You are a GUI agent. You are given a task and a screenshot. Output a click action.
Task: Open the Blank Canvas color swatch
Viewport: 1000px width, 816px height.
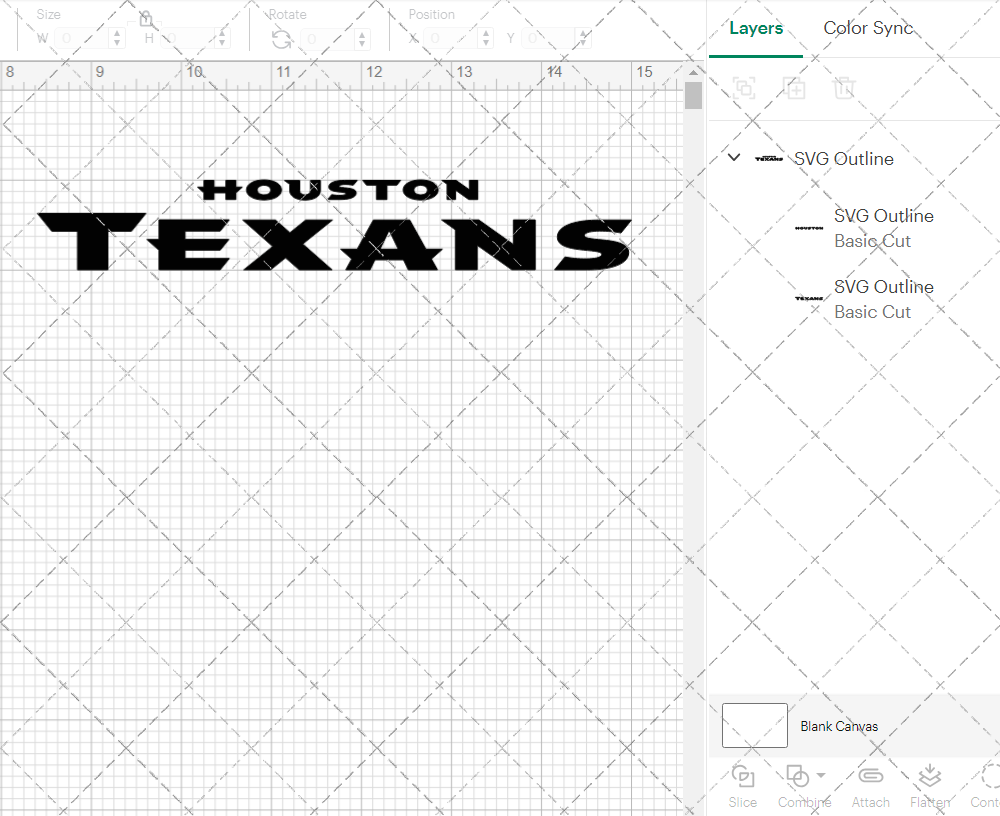754,725
